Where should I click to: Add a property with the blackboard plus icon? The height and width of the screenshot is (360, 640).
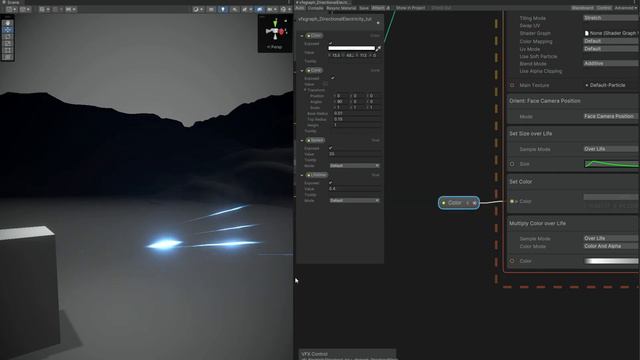tap(378, 23)
